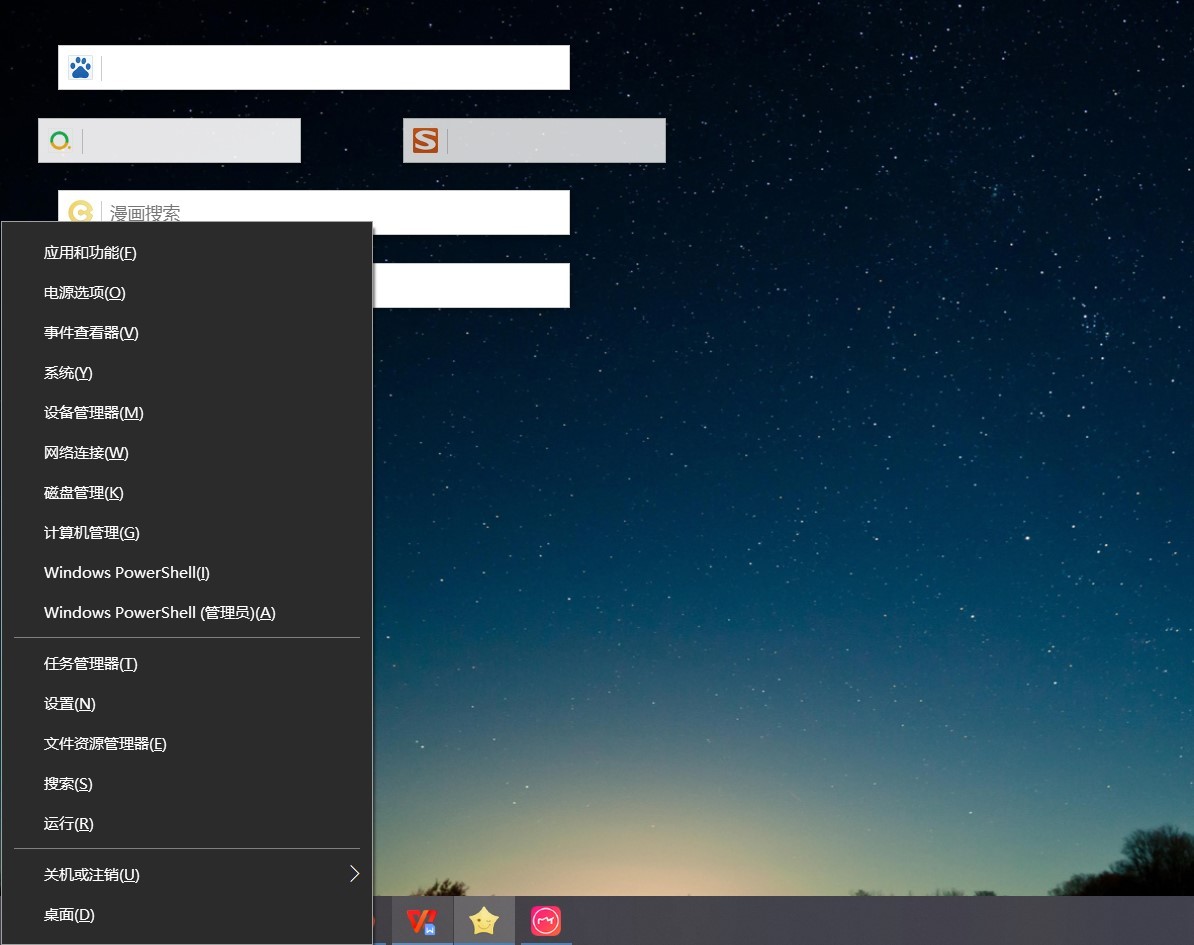Open 文件资源管理器 menu entry
Image resolution: width=1194 pixels, height=945 pixels.
[105, 744]
